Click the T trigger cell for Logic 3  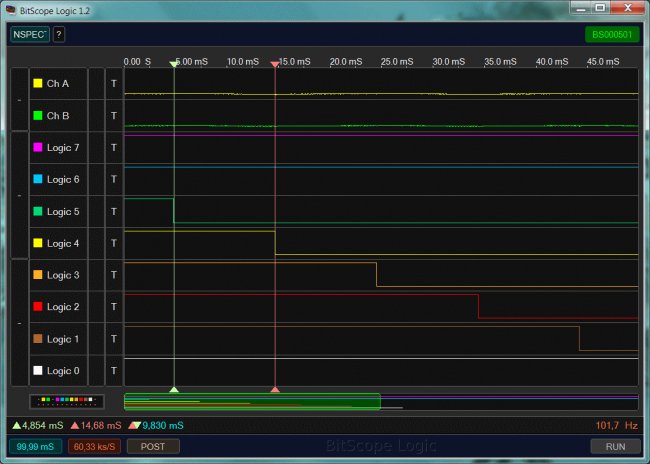[114, 275]
